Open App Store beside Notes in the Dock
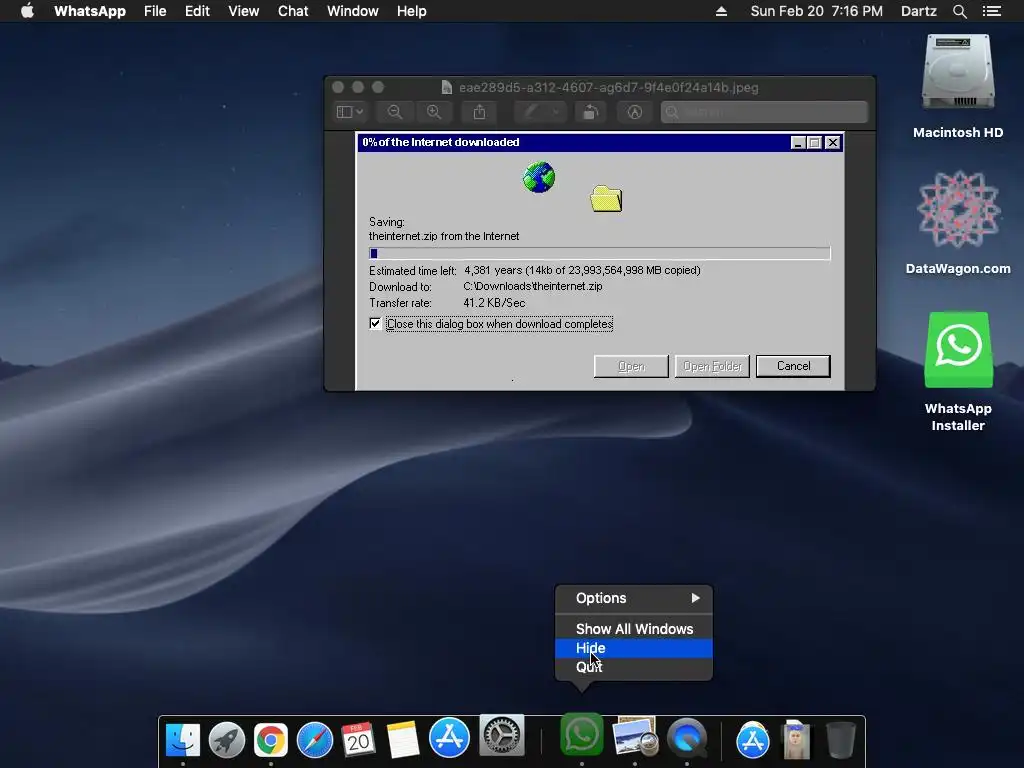Image resolution: width=1024 pixels, height=768 pixels. 449,738
